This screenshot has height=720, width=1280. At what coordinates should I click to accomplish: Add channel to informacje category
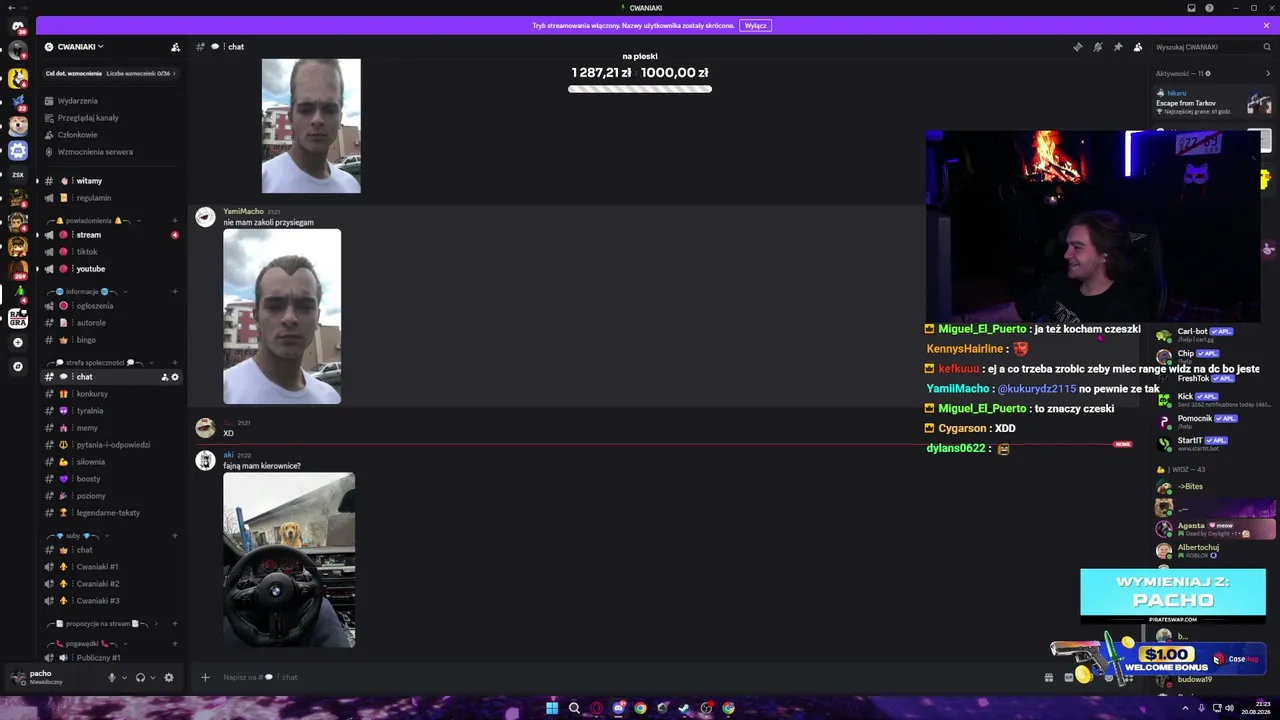click(175, 292)
